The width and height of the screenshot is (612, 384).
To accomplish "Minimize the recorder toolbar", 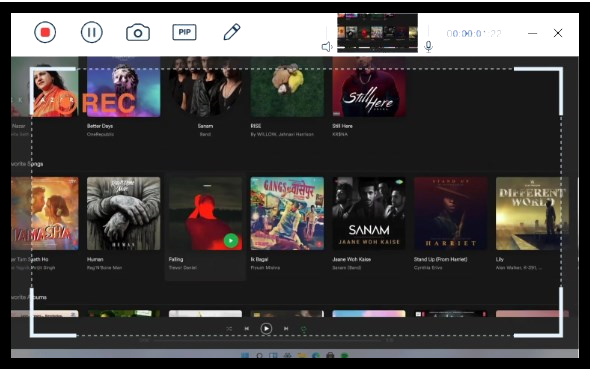I will [532, 34].
